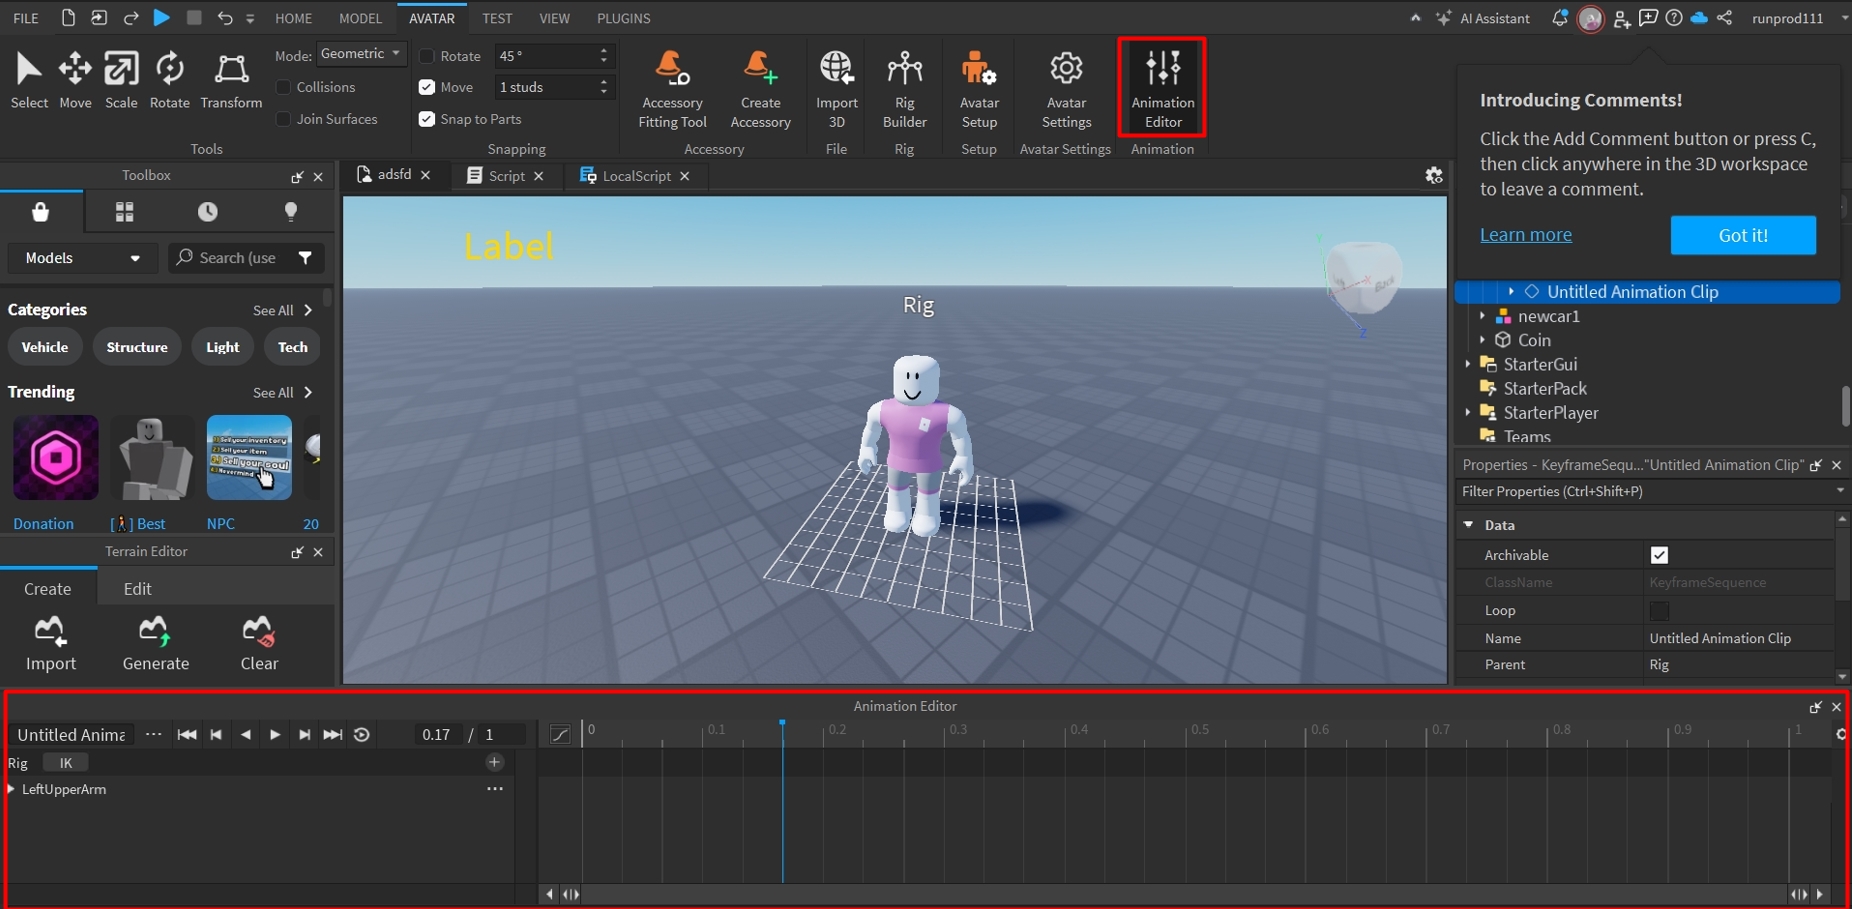This screenshot has height=909, width=1852.
Task: Enable the Loop property checkbox
Action: [1659, 610]
